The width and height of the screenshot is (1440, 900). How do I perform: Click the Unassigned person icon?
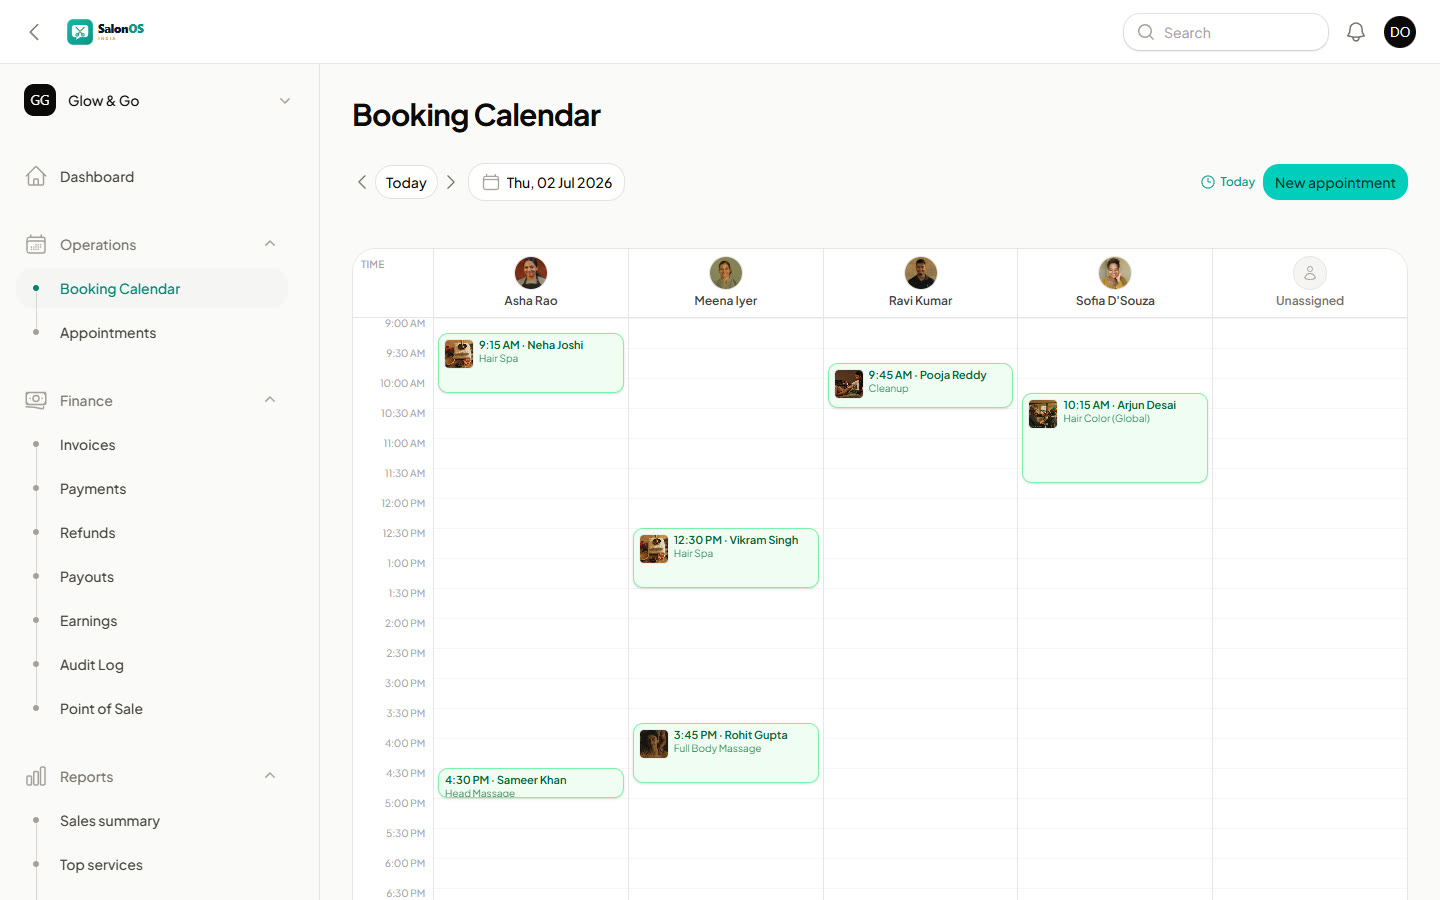[x=1310, y=273]
